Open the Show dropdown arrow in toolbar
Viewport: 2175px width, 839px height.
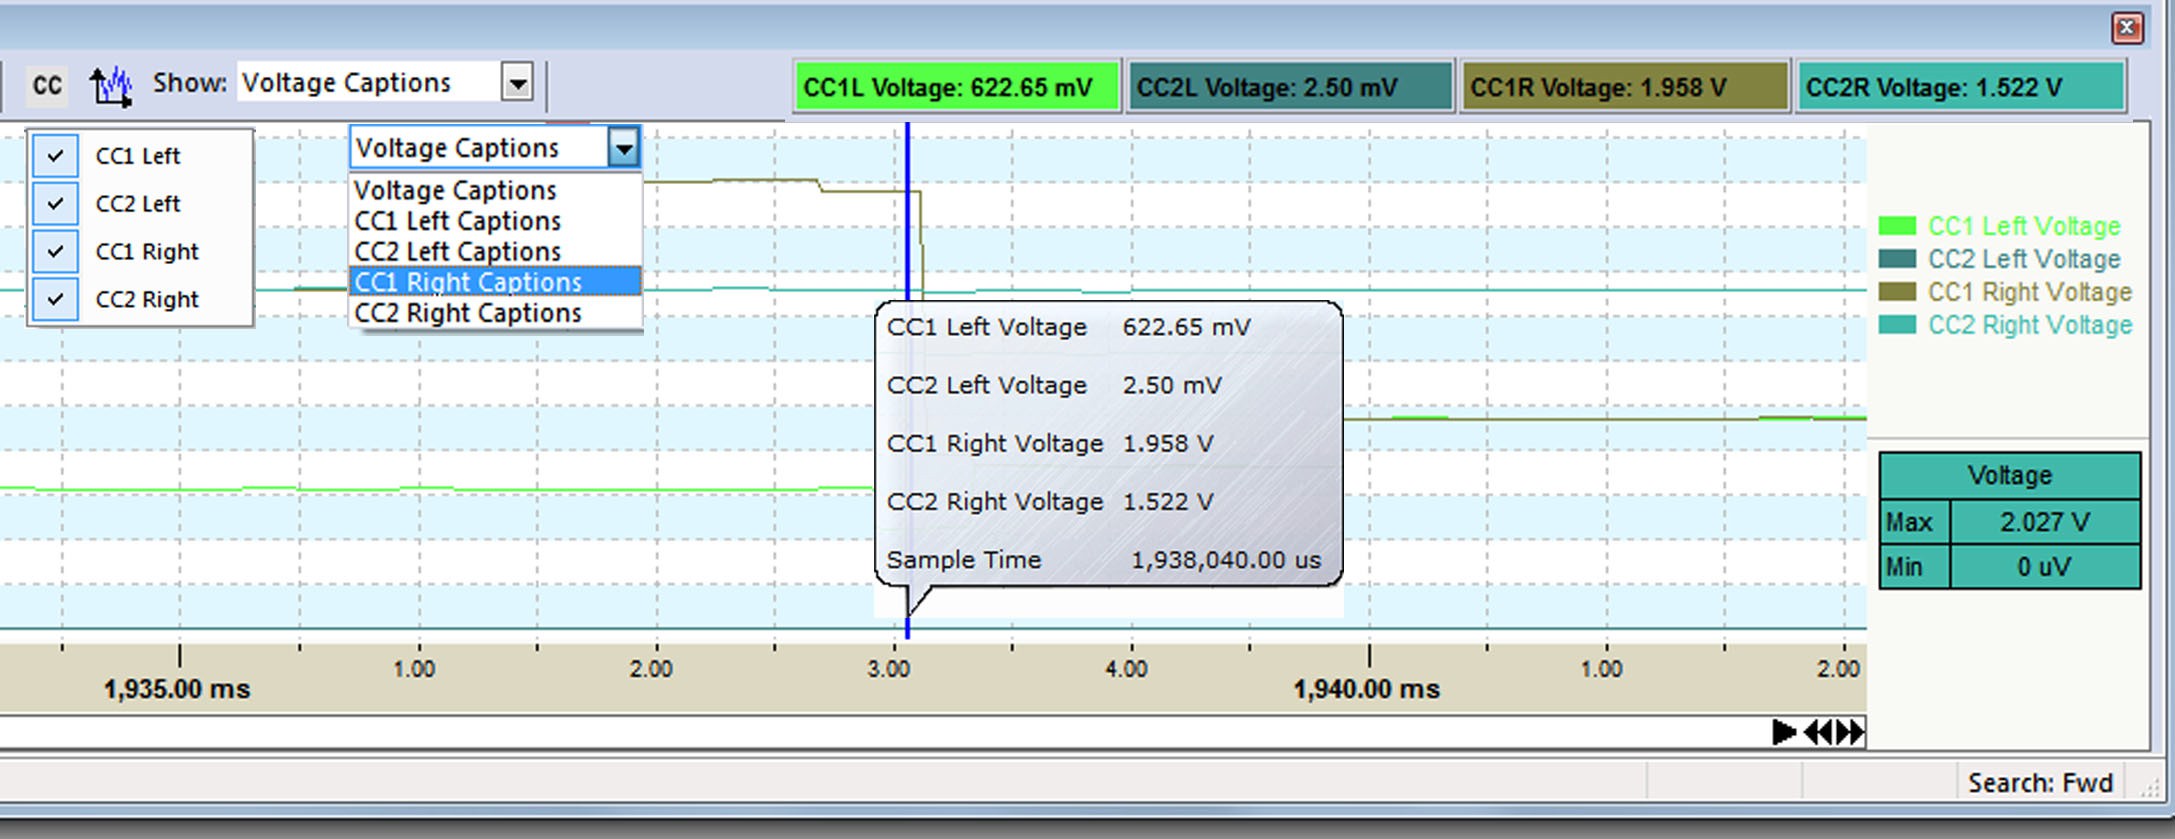pyautogui.click(x=517, y=83)
